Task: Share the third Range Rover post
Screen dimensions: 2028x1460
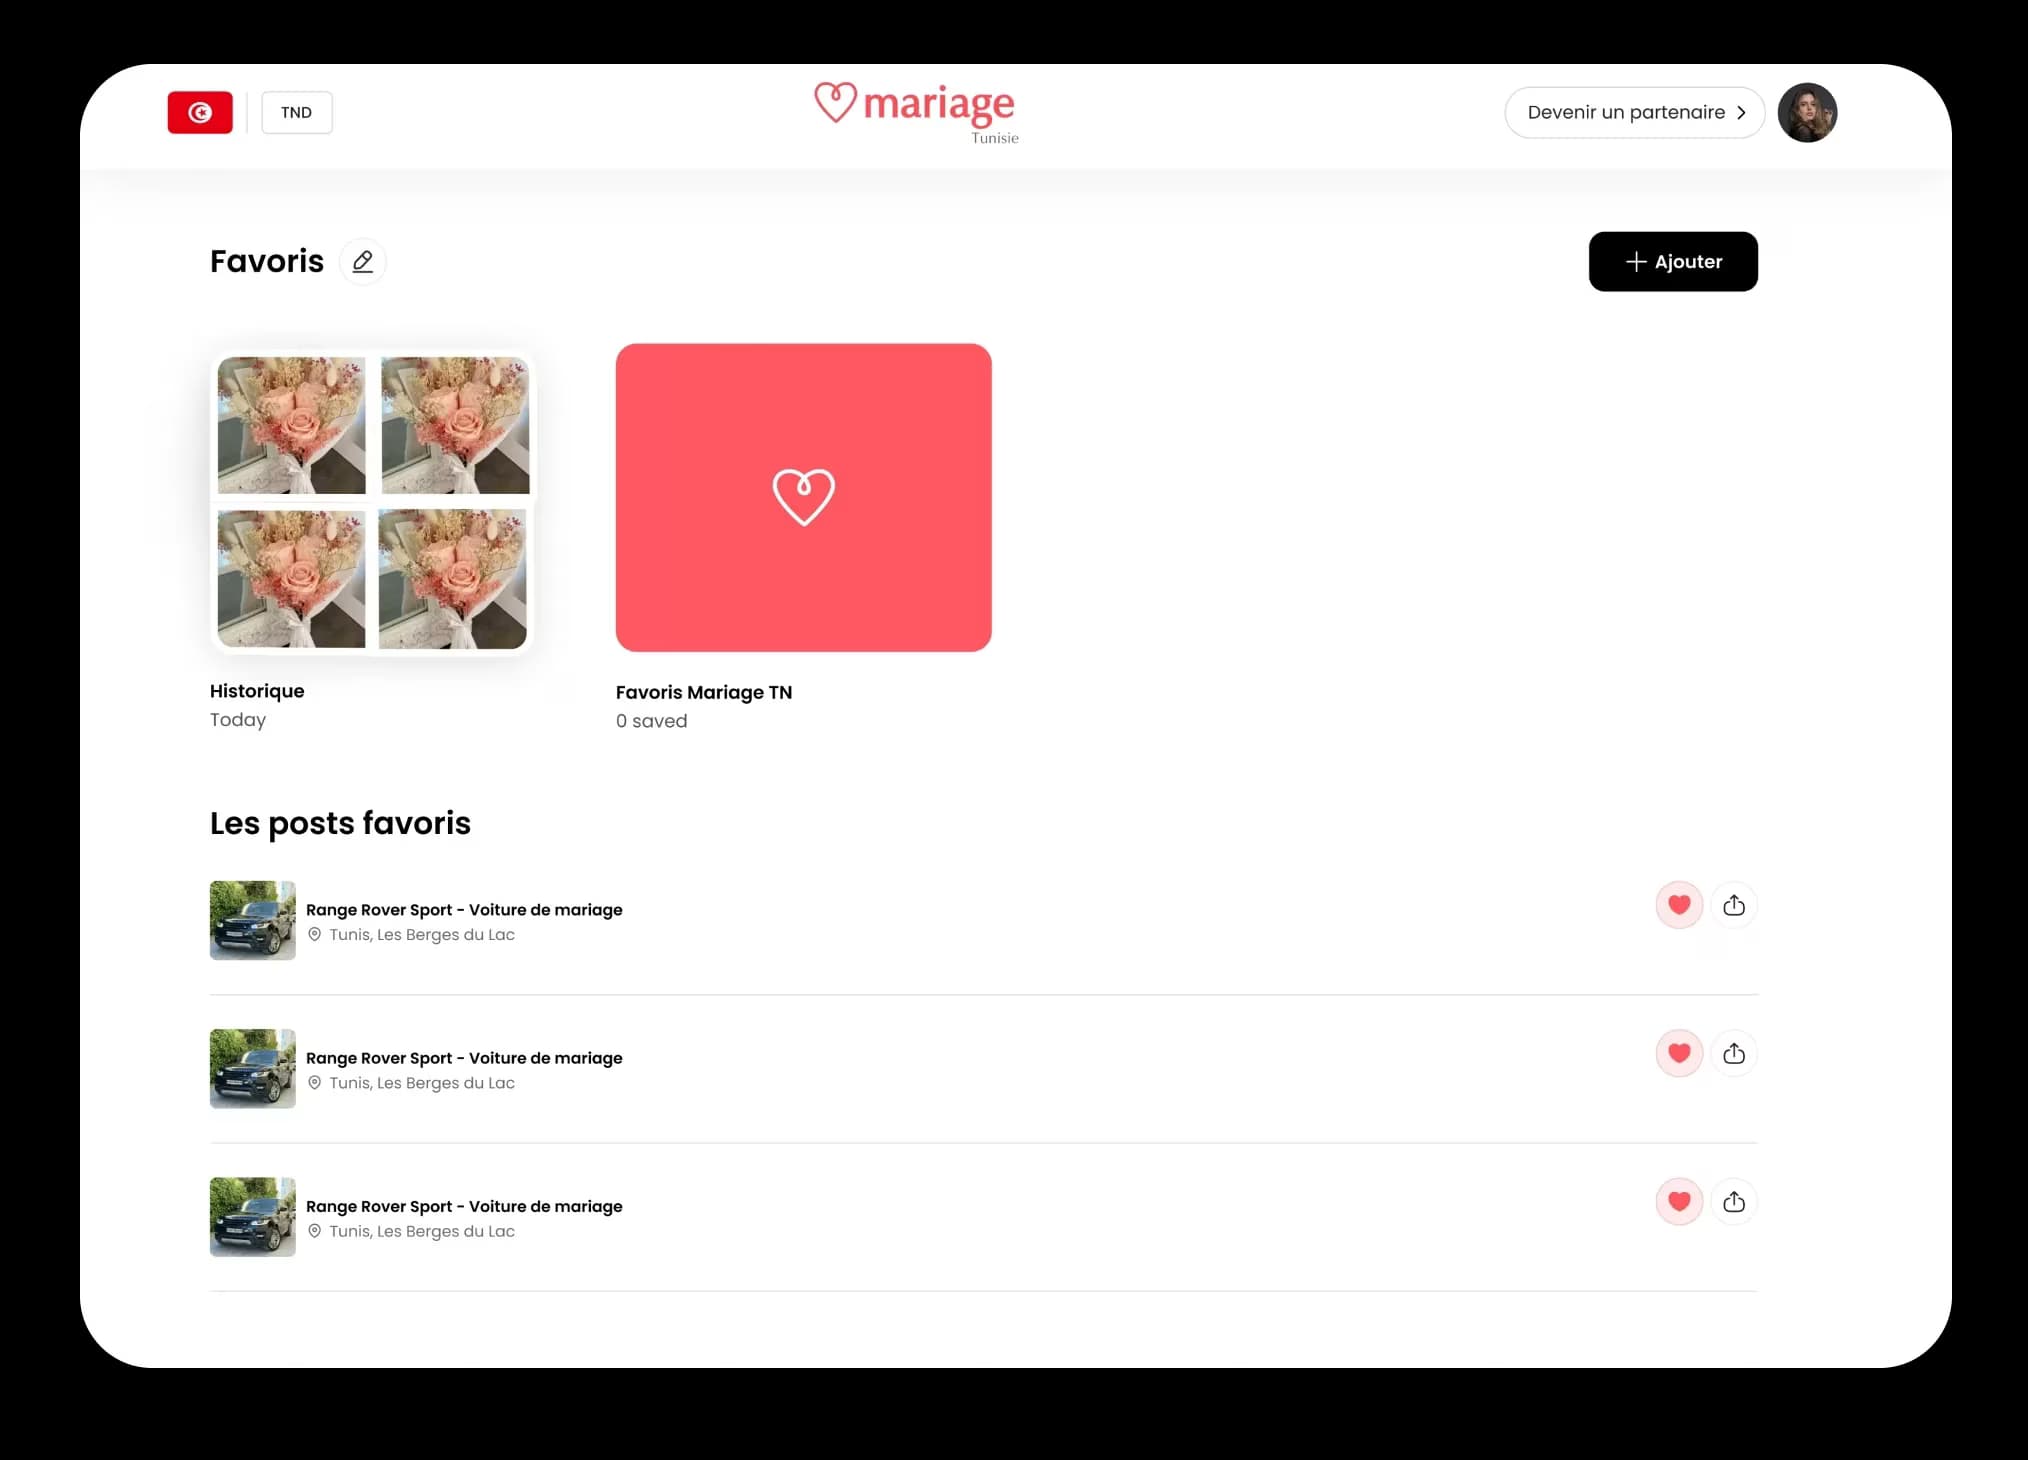Action: [1733, 1201]
